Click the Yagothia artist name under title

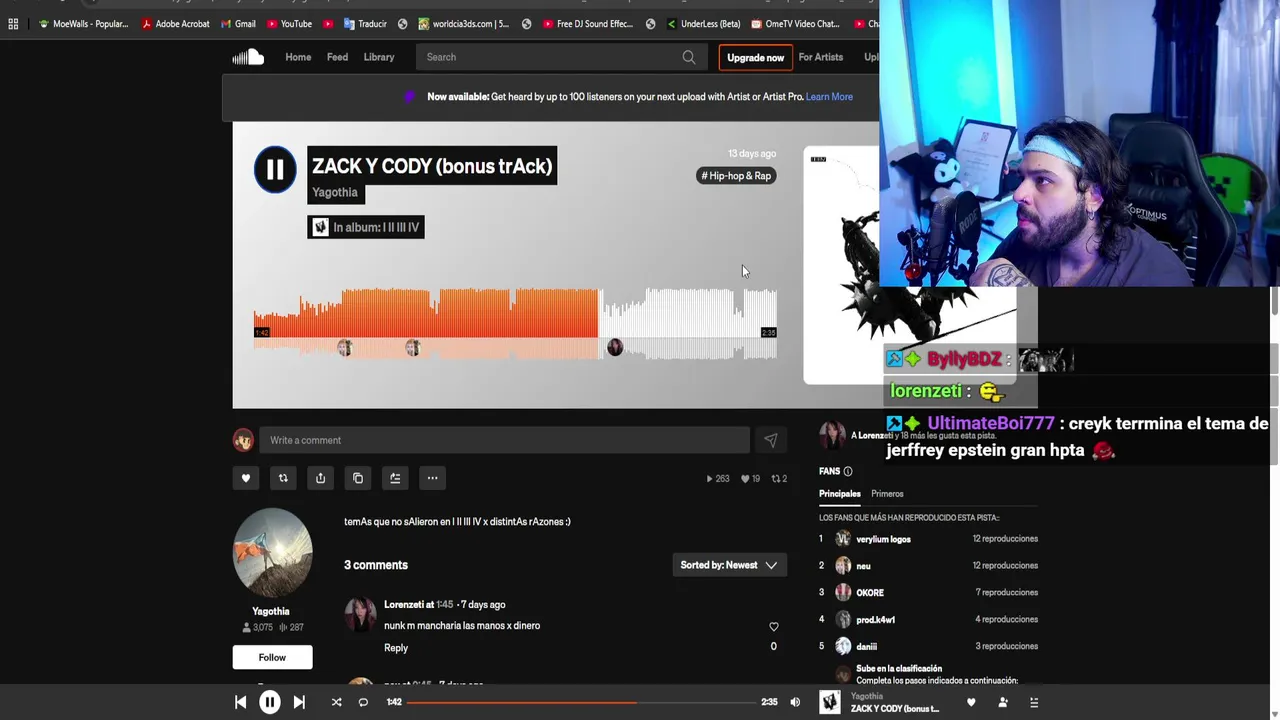(x=335, y=193)
